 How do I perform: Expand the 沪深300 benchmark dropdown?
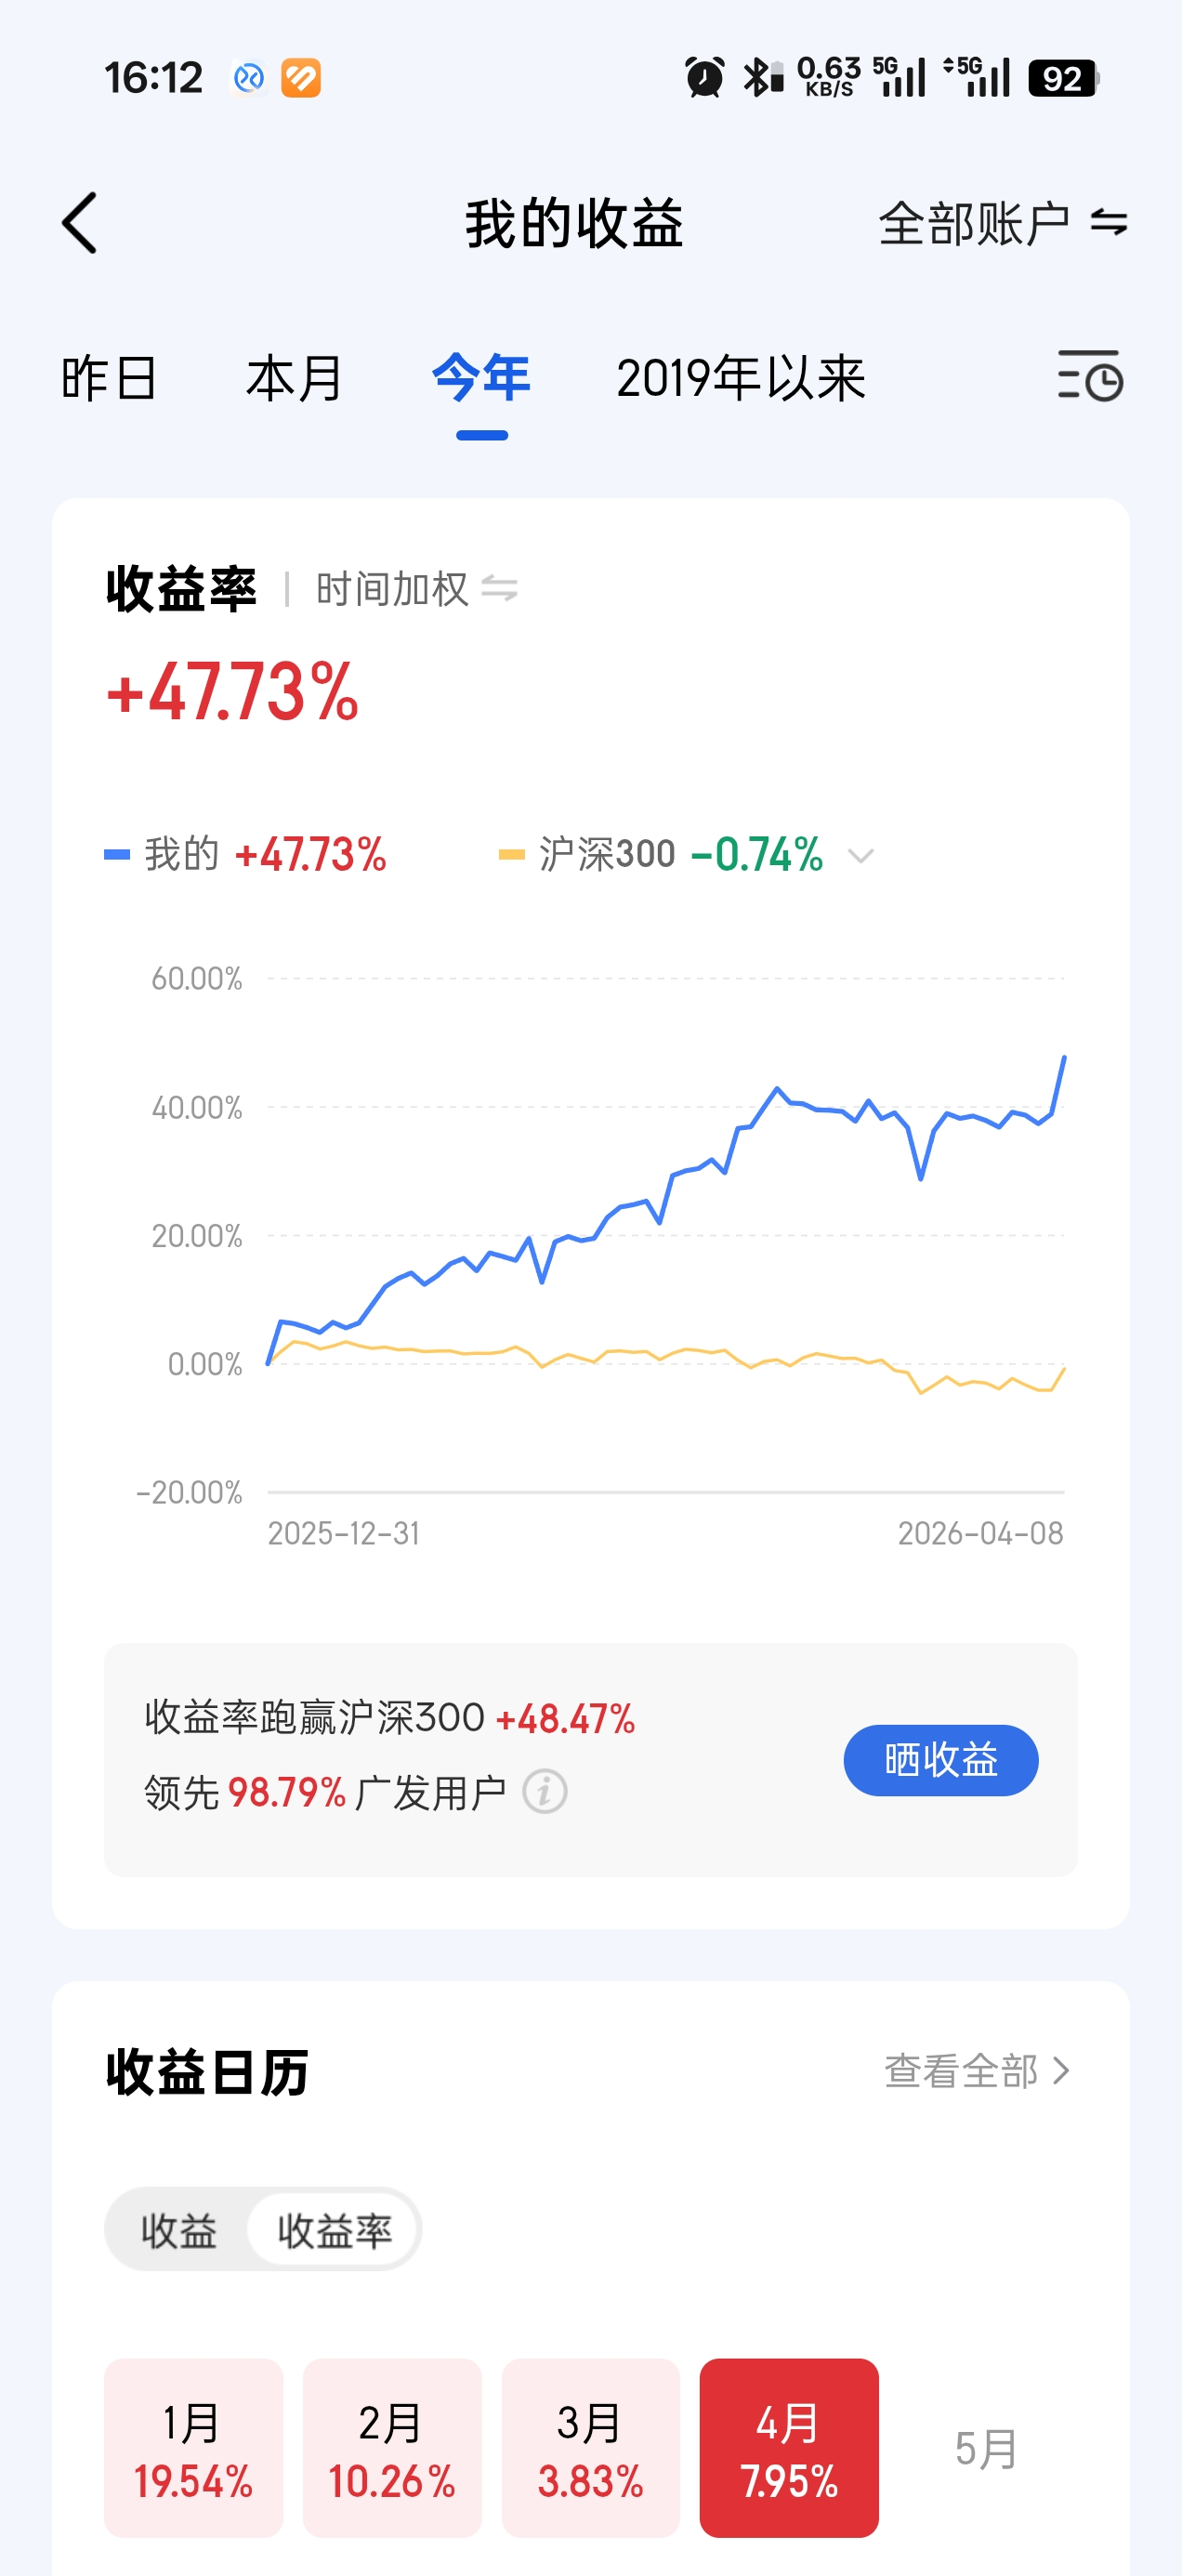coord(860,855)
